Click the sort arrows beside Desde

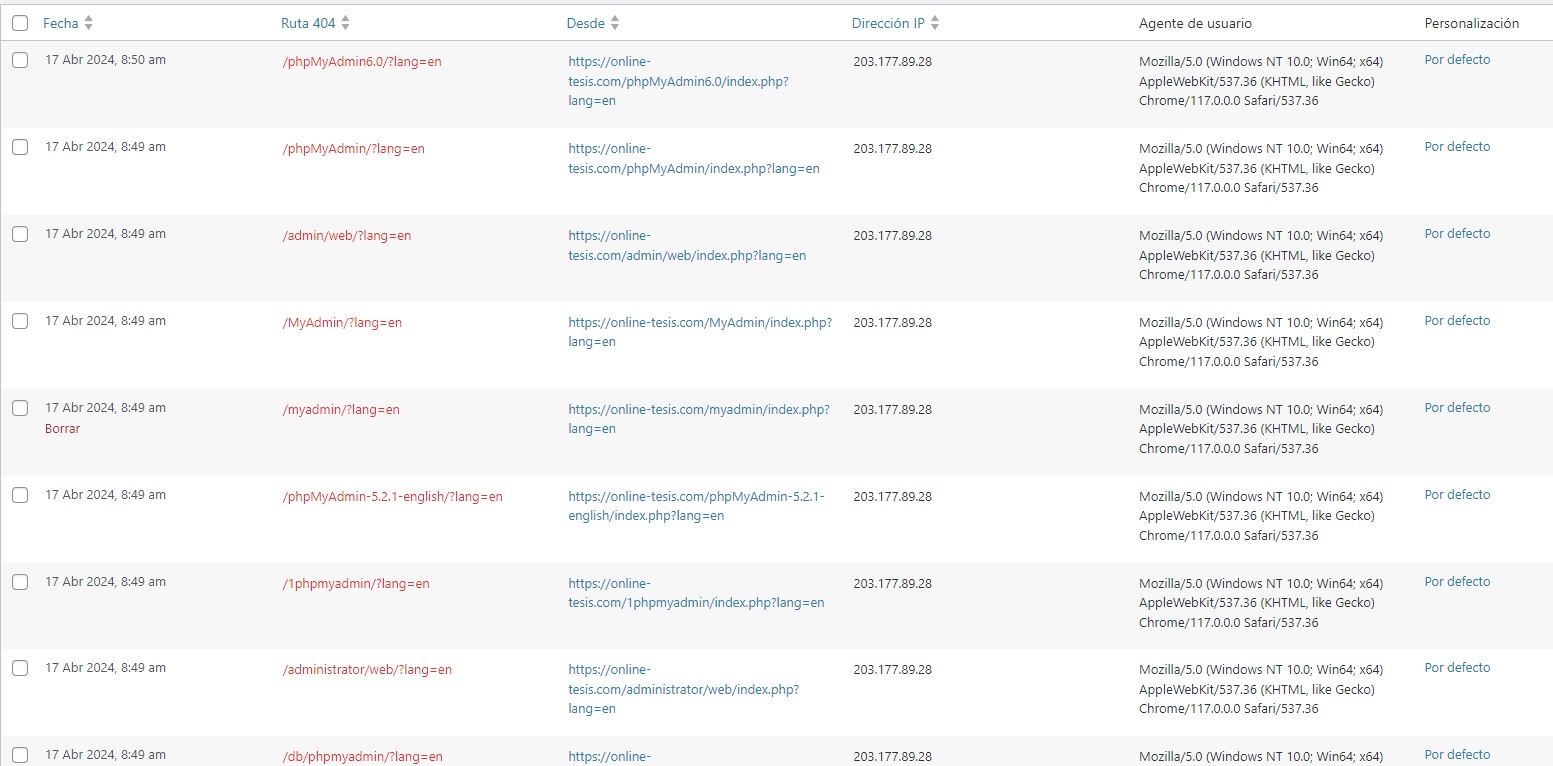615,23
